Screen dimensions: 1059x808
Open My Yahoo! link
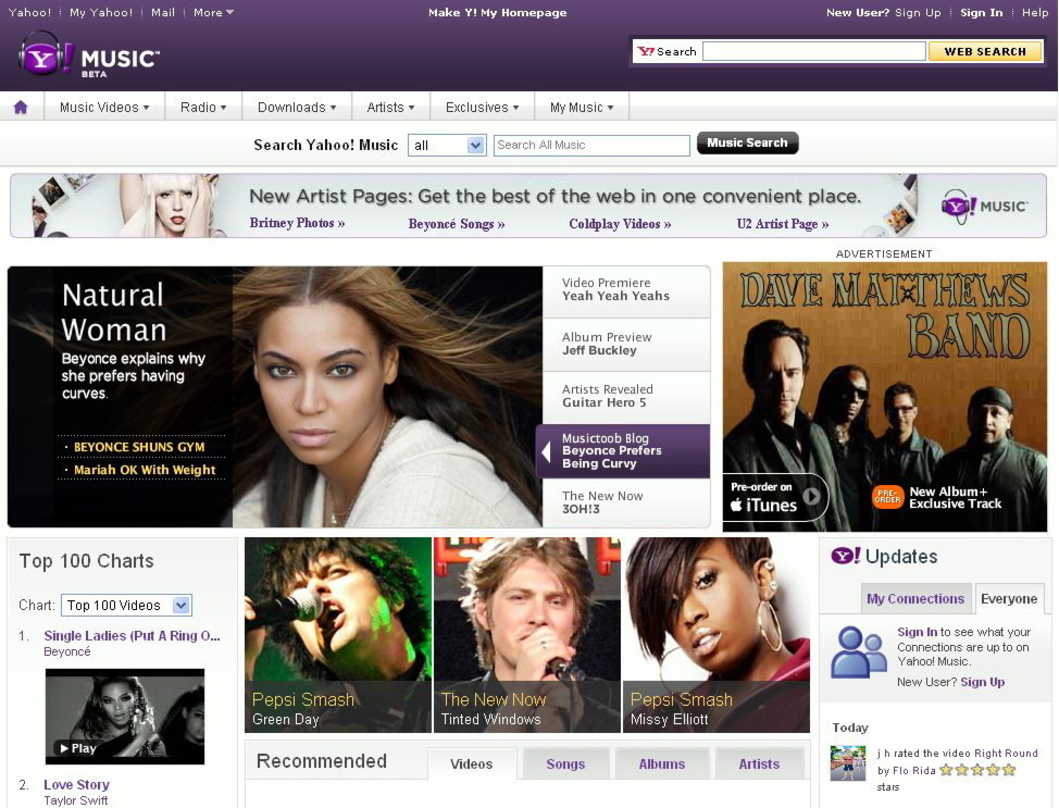[101, 12]
